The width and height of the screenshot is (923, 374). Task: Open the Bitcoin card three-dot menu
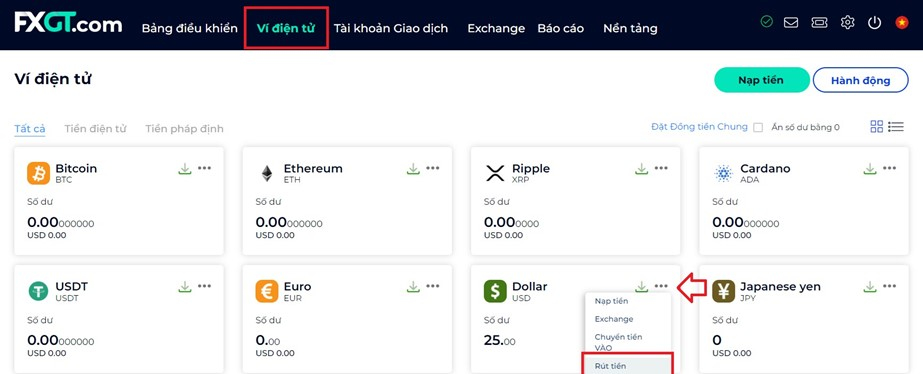[x=204, y=168]
